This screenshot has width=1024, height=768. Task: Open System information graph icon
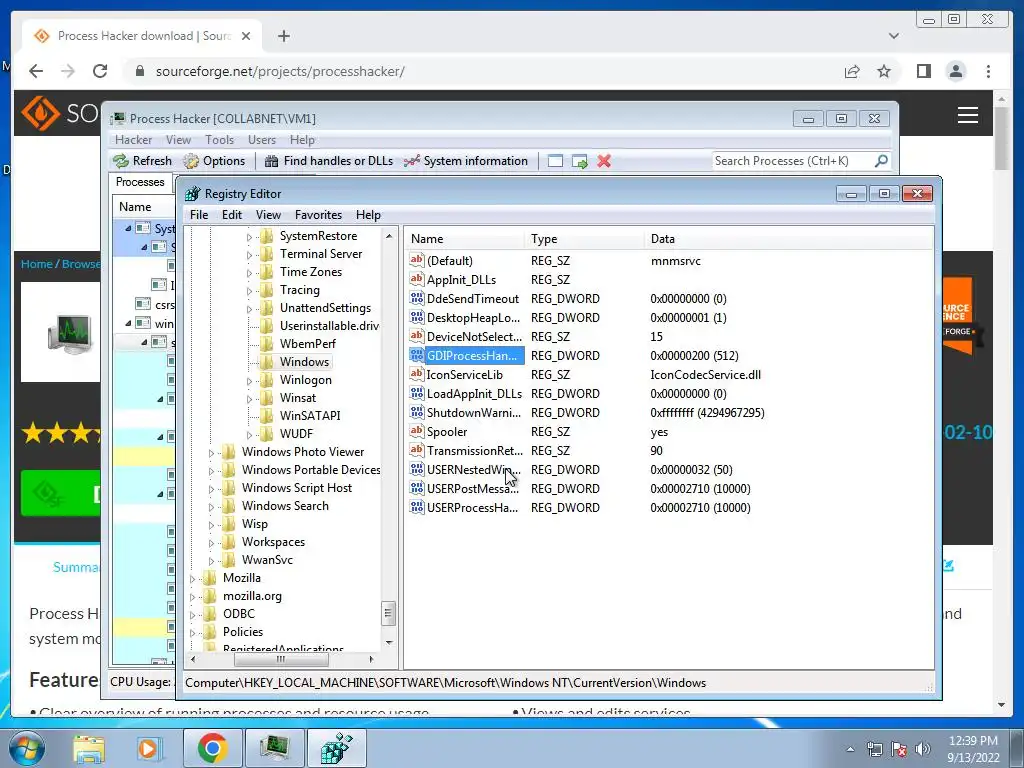coord(411,161)
